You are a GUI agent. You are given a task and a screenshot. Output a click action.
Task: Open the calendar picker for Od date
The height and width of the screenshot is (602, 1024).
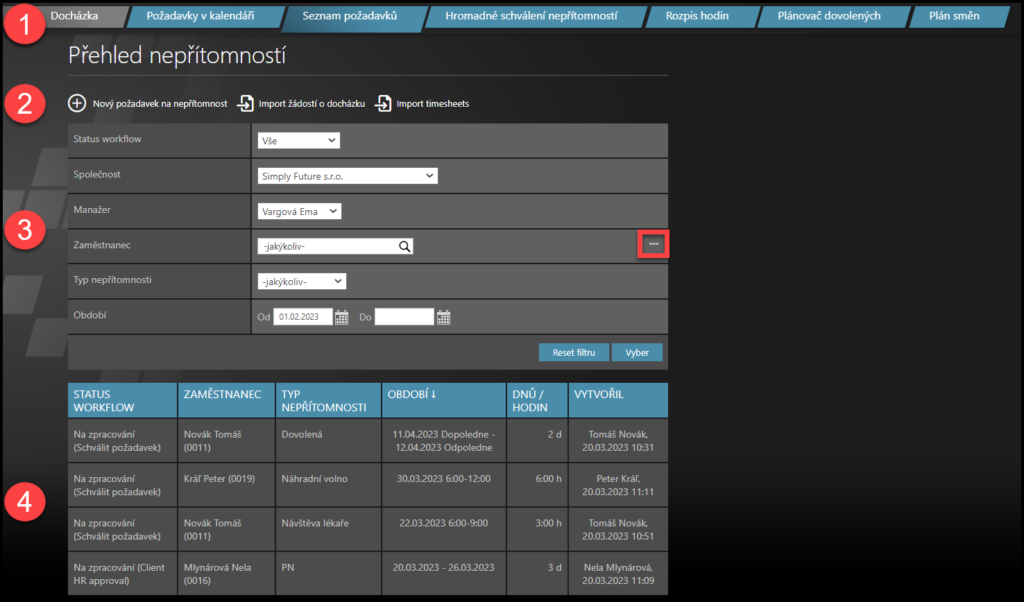click(x=342, y=317)
